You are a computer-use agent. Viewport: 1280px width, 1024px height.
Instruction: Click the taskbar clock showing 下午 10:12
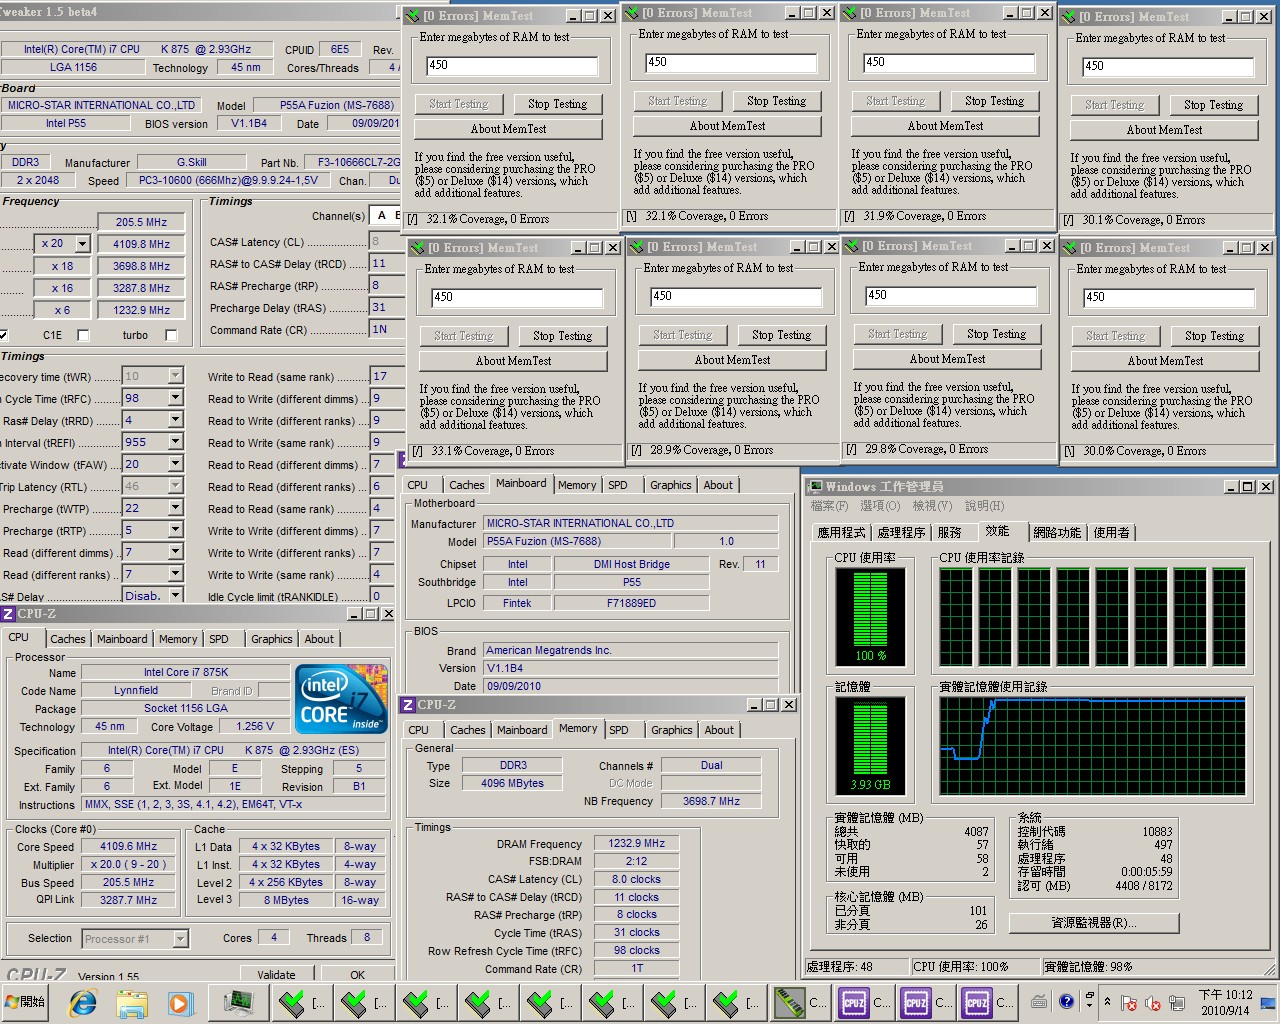1225,1002
